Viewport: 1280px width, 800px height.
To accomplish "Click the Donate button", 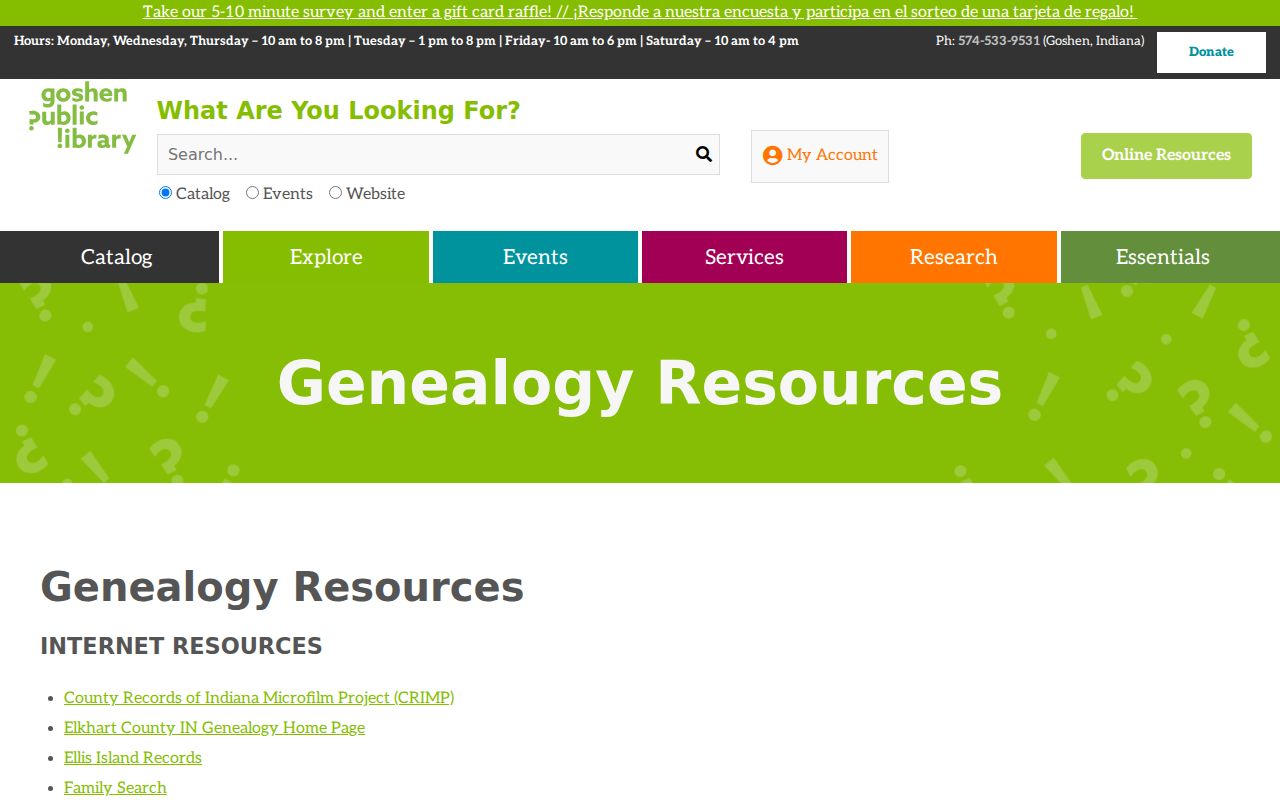I will point(1211,52).
